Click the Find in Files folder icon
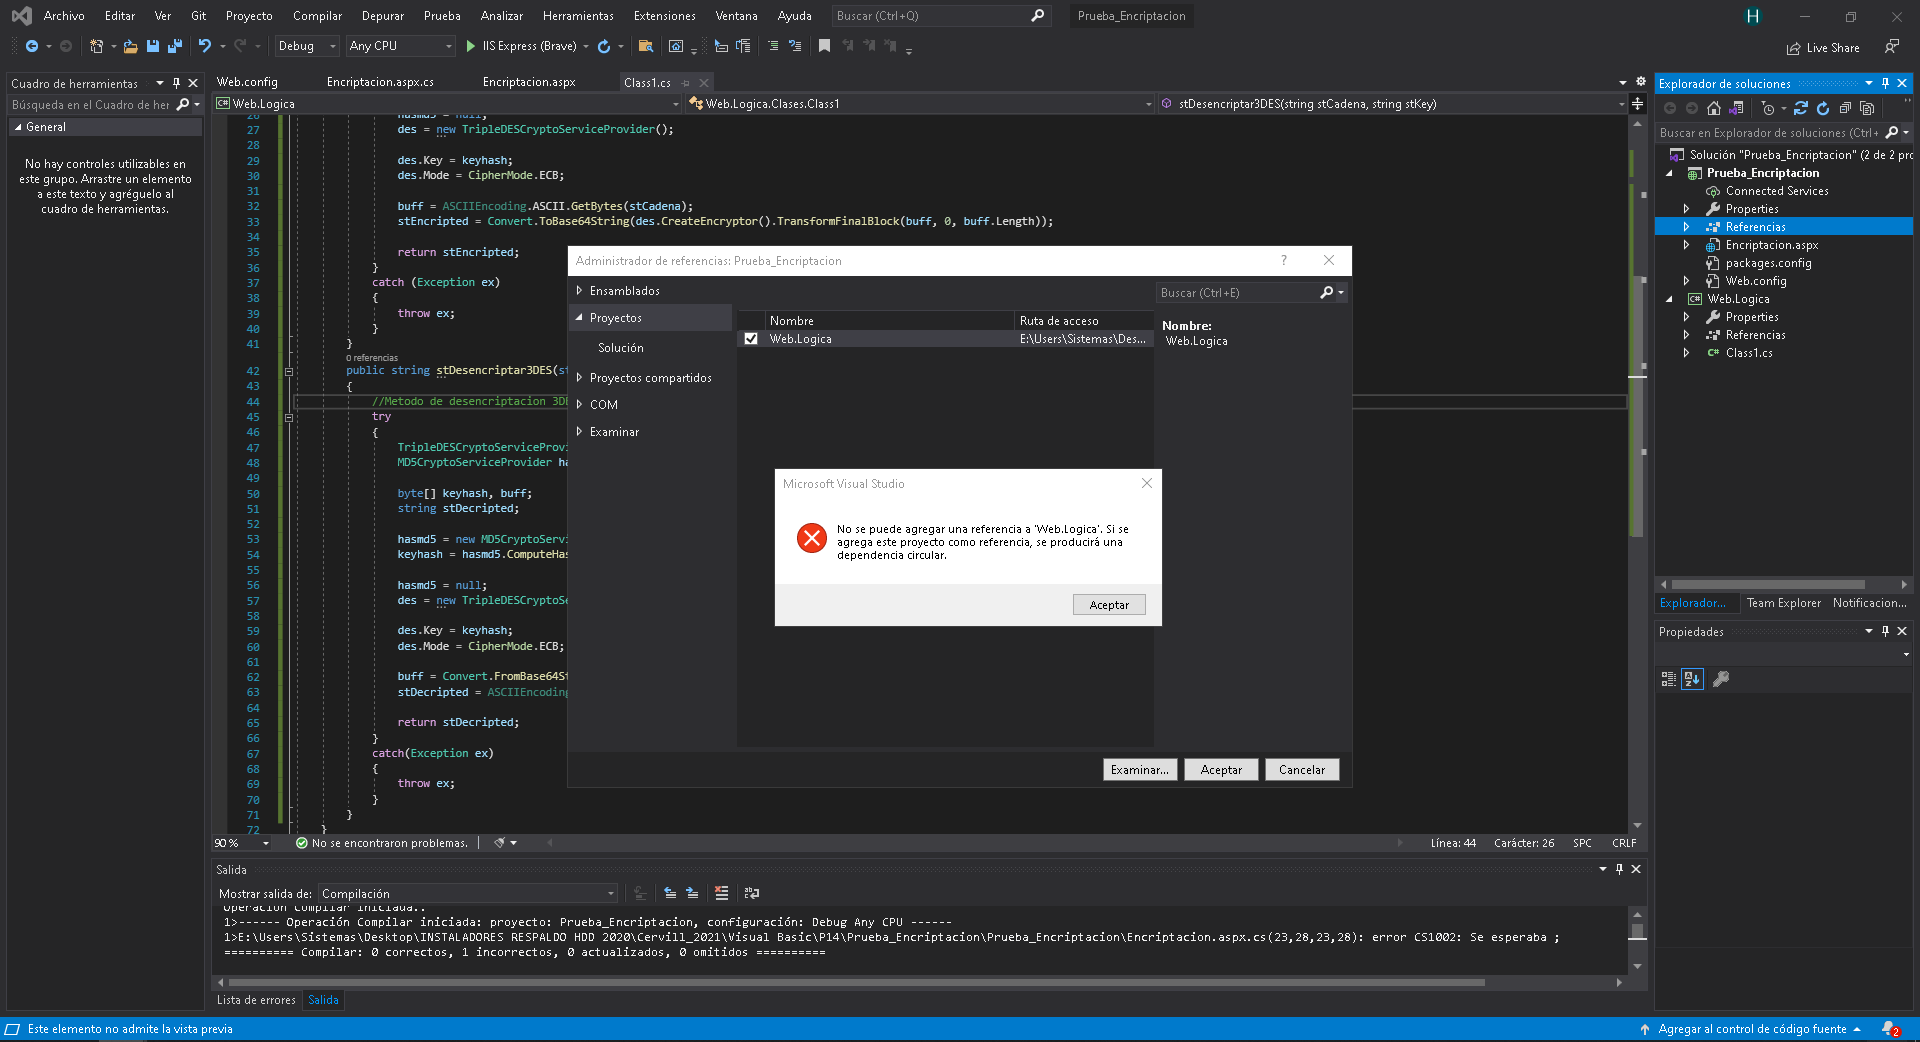Screen dimensions: 1920x1042 [x=646, y=46]
